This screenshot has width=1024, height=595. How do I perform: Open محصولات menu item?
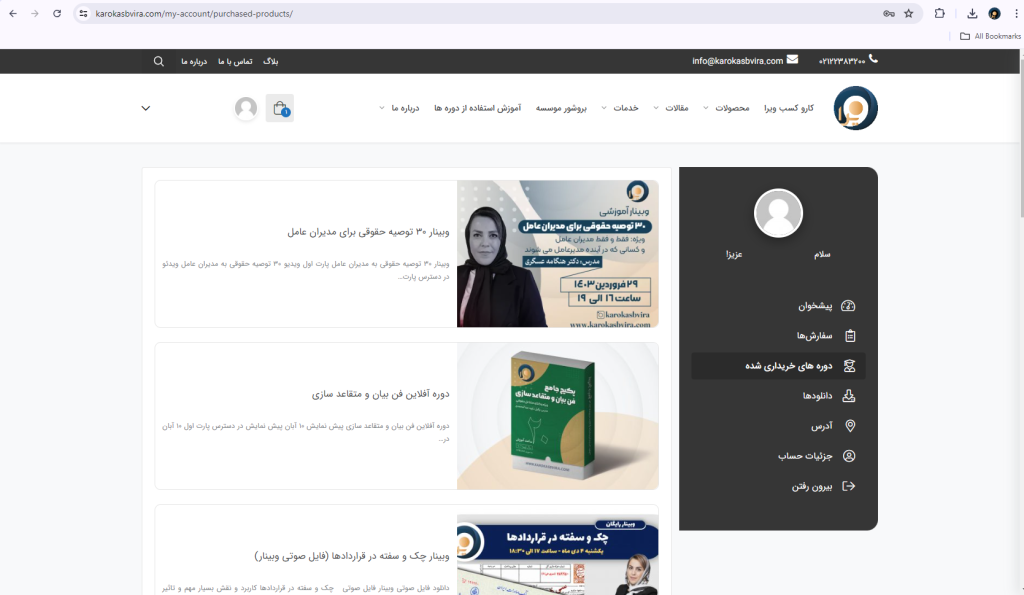[732, 108]
